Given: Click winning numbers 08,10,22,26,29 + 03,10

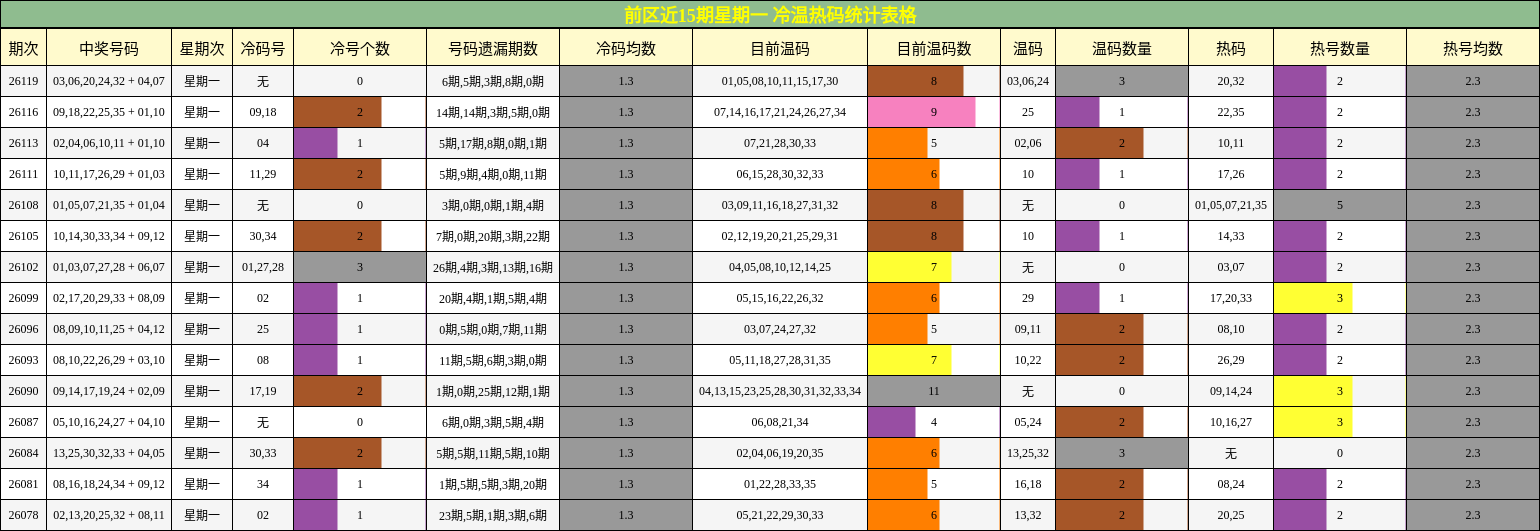Looking at the screenshot, I should pos(109,360).
